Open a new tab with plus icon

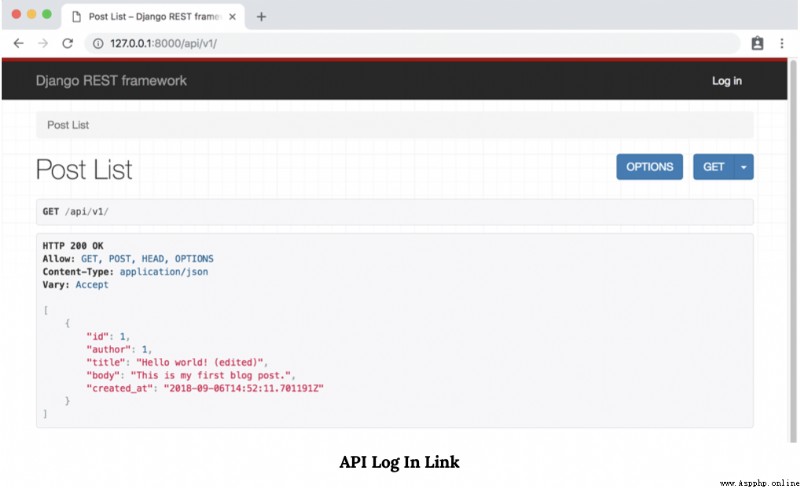point(261,17)
